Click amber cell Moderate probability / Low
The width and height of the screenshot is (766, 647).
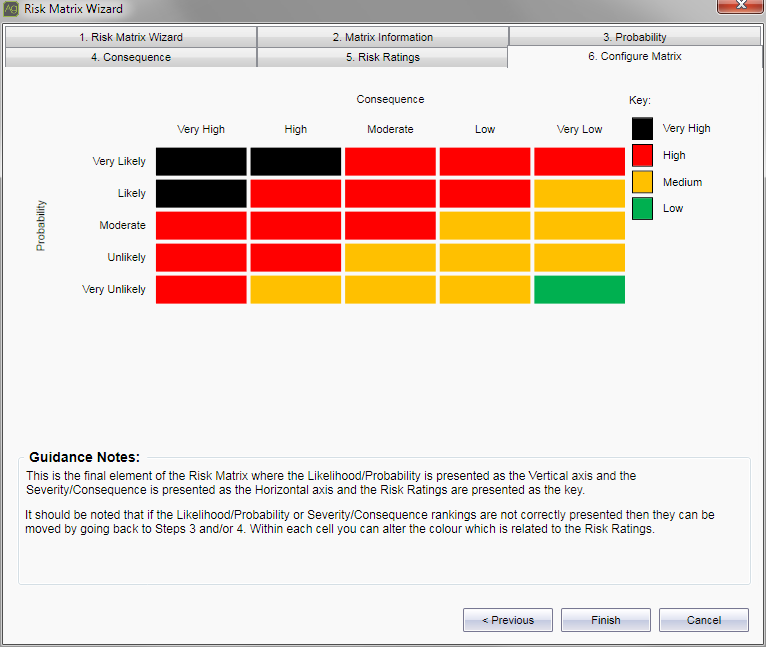tap(485, 225)
